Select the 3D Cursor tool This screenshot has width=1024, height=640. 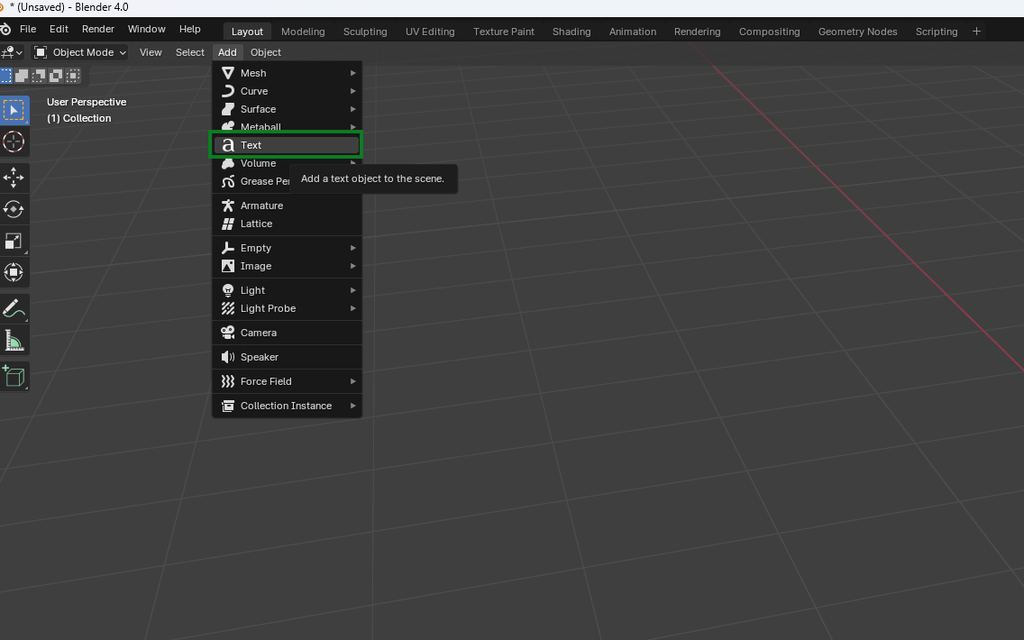pos(13,142)
